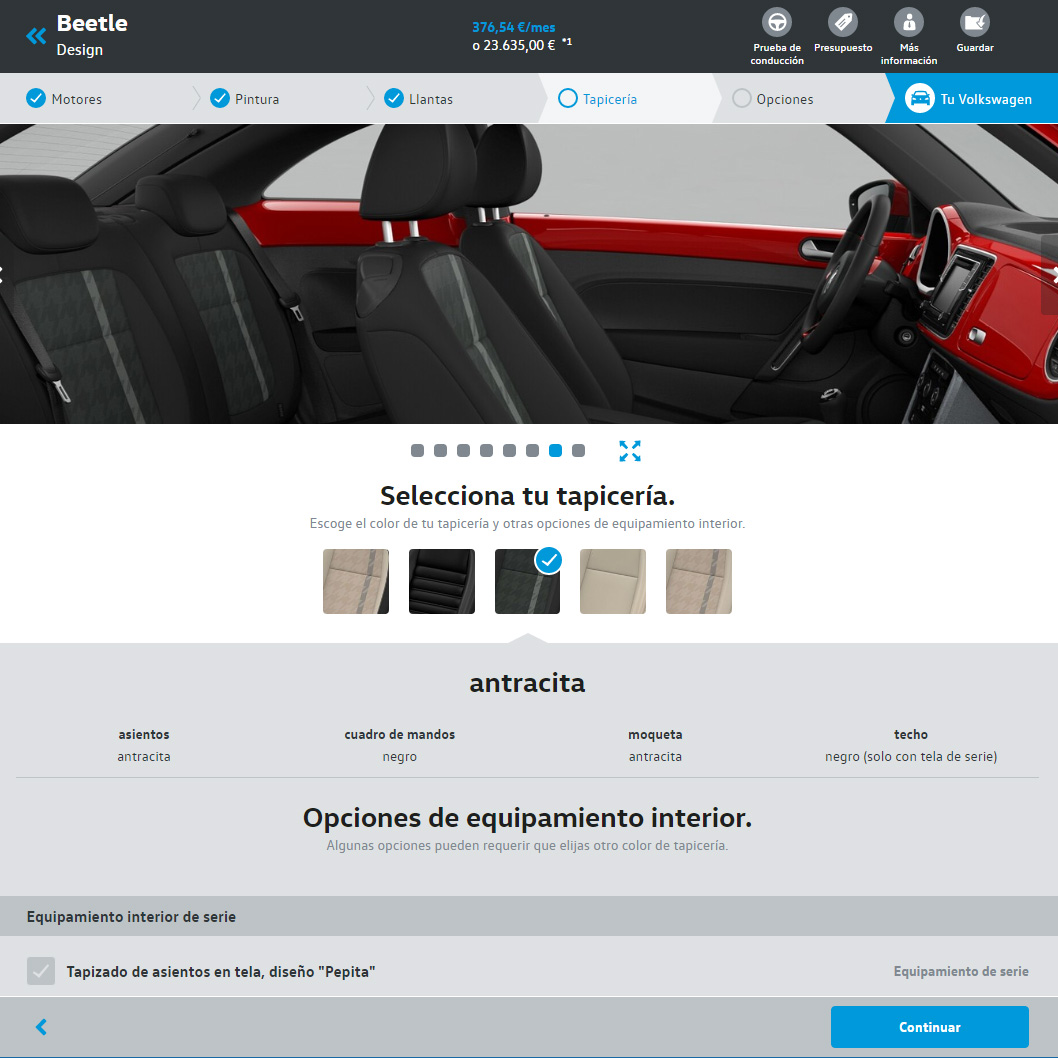Click the 23.635,00 € total price
This screenshot has width=1058, height=1058.
point(519,45)
